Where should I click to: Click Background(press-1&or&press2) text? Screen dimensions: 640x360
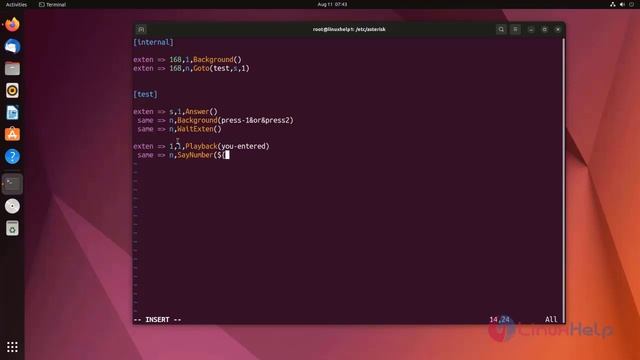point(236,120)
